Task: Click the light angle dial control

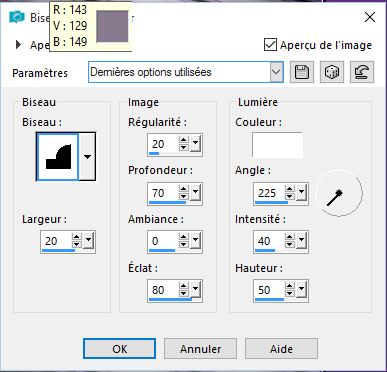Action: pyautogui.click(x=339, y=193)
